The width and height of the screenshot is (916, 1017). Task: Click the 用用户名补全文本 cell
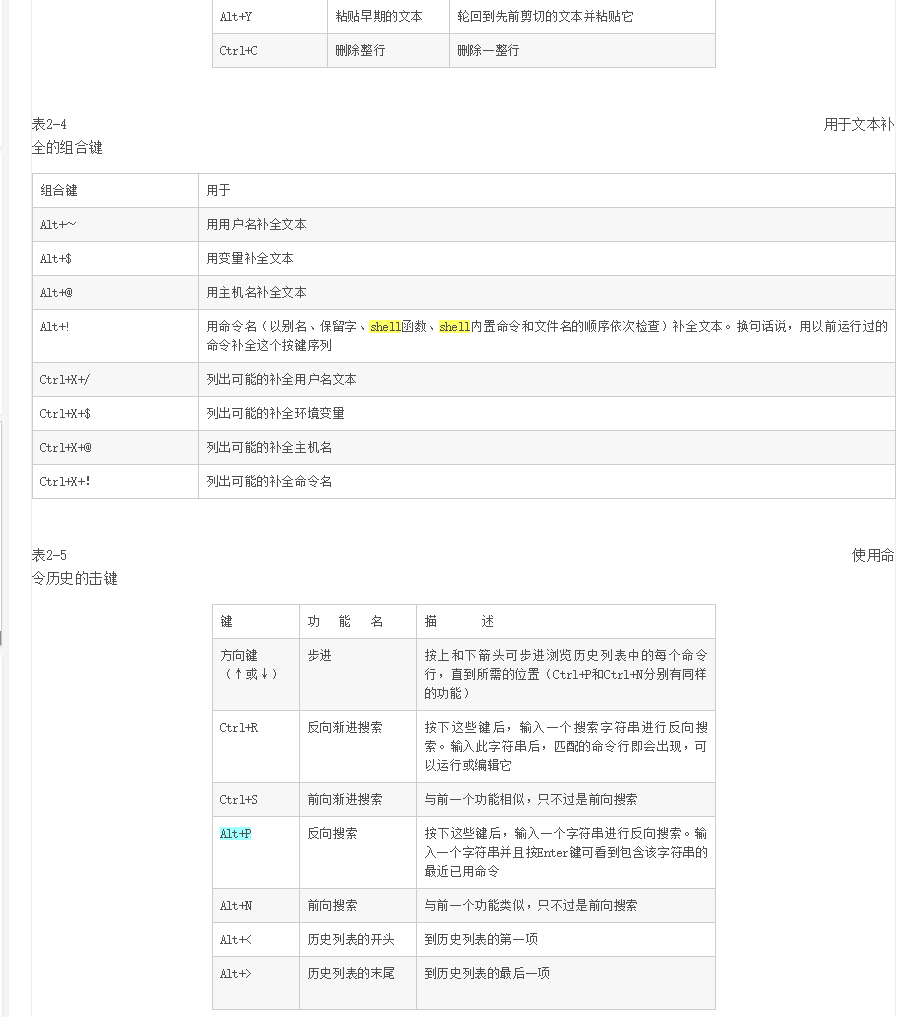[546, 224]
